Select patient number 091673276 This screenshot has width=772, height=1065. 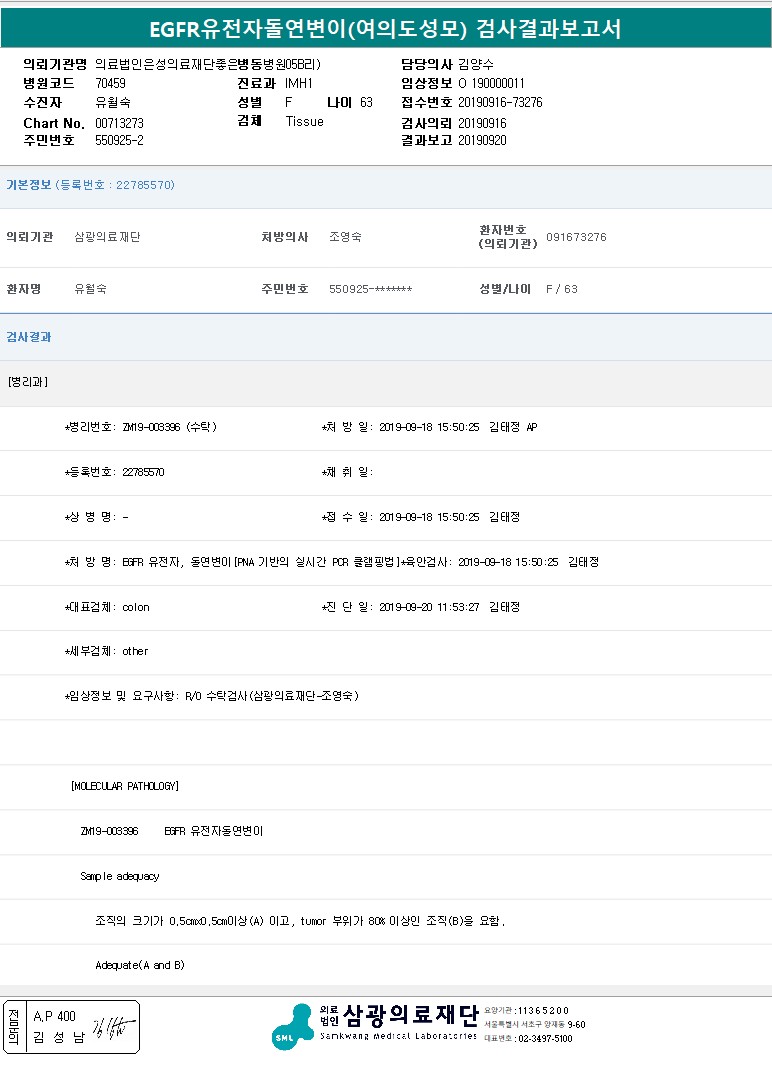point(576,237)
